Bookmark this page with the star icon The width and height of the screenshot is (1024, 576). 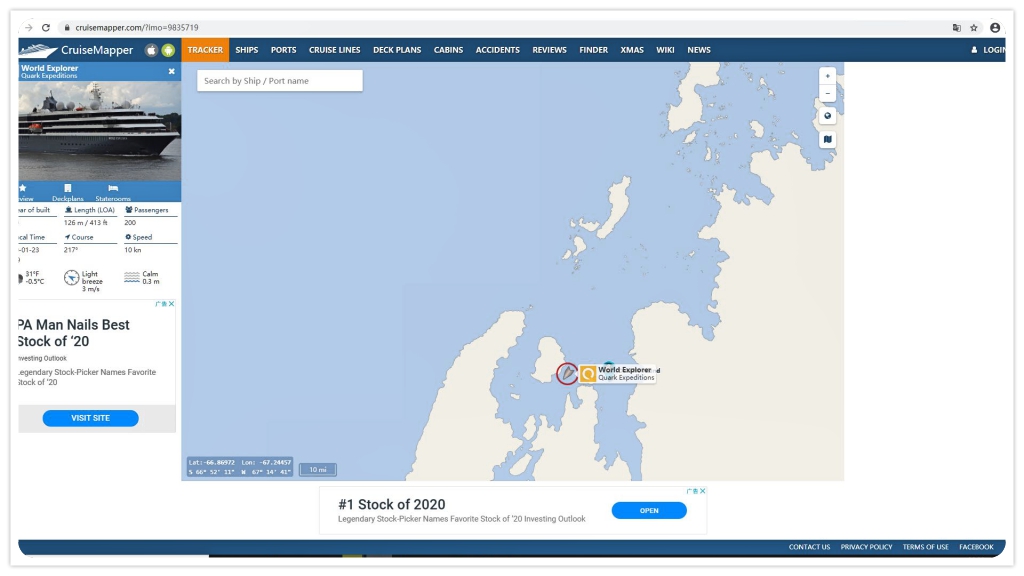974,27
